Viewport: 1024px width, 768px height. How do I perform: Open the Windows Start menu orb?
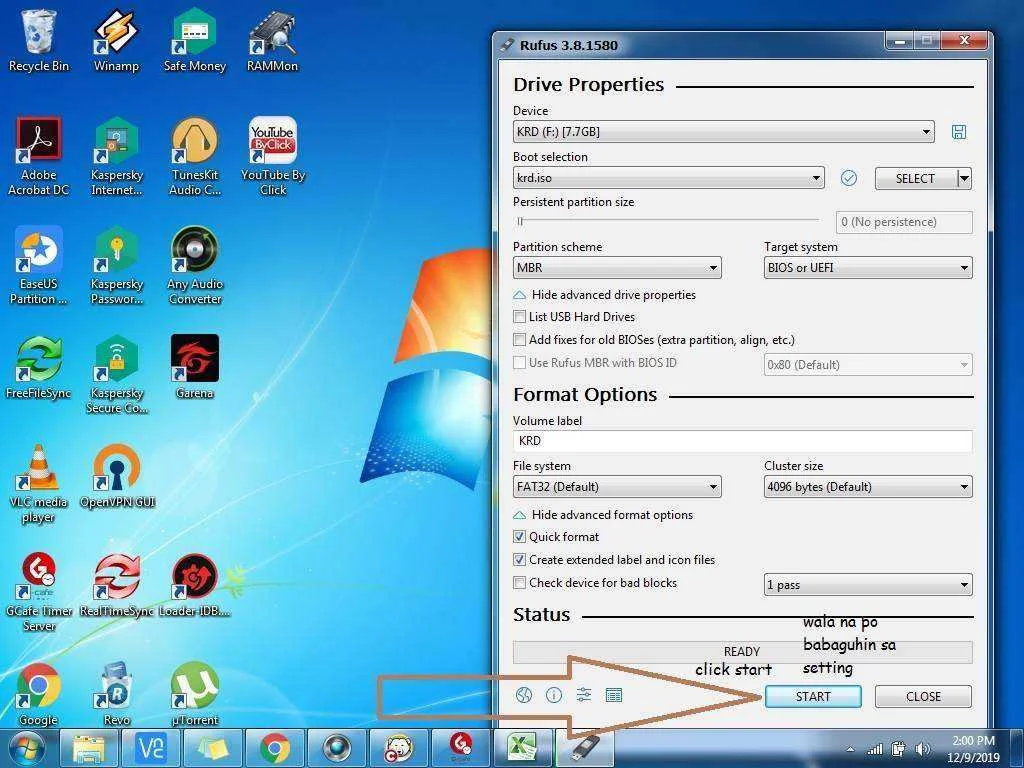(x=26, y=748)
